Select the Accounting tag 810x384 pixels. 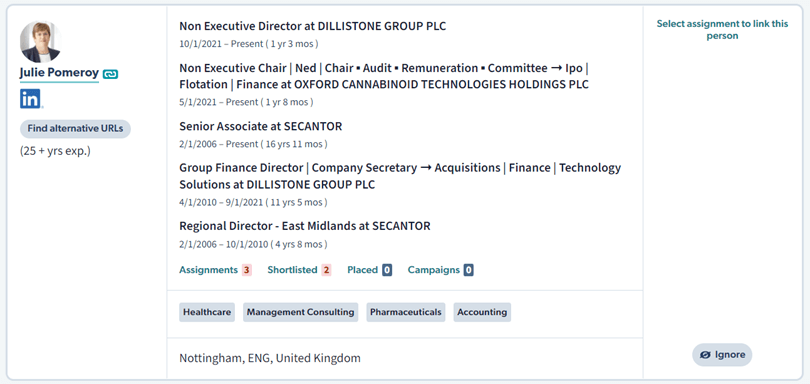pos(482,312)
